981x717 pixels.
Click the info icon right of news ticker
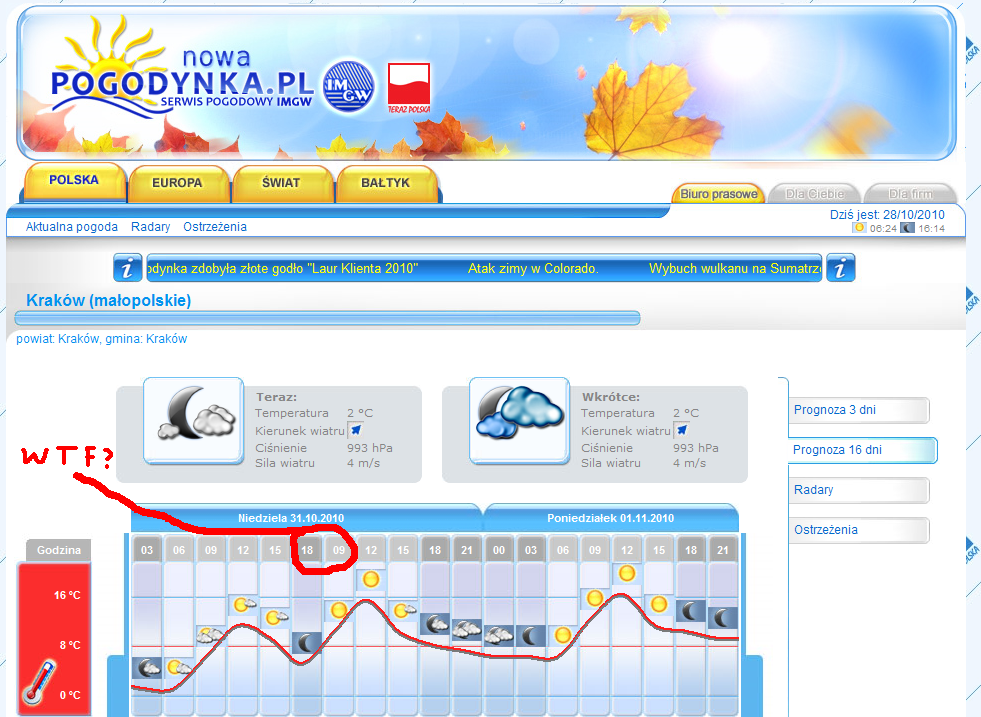[840, 268]
